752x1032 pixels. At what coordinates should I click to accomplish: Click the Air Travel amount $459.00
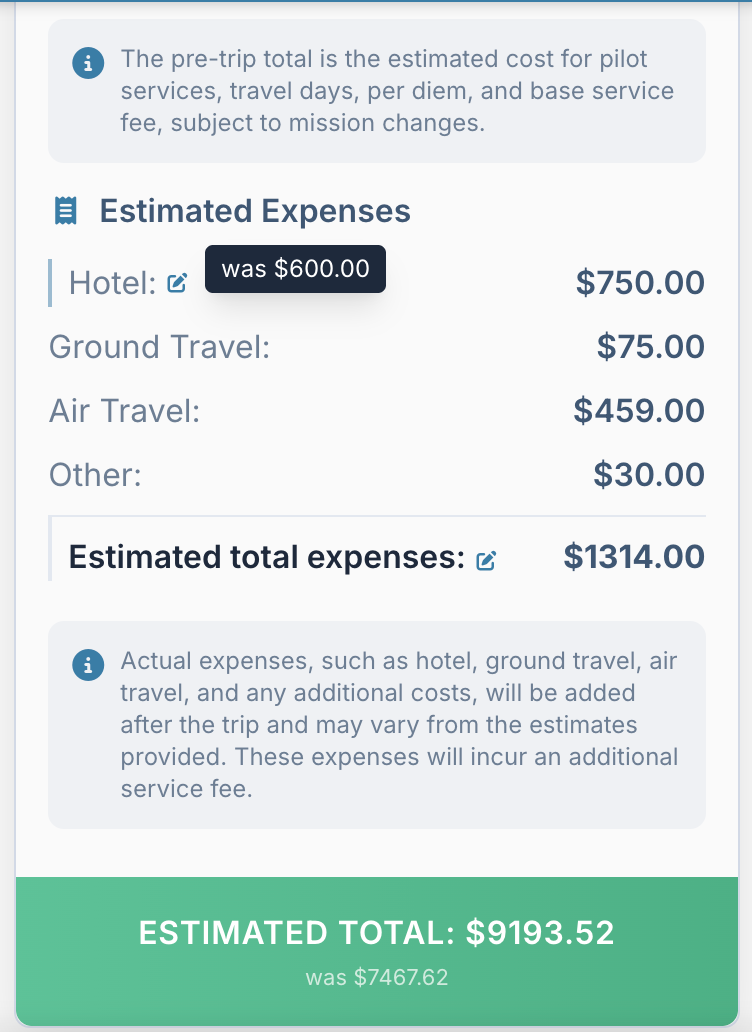(x=639, y=411)
